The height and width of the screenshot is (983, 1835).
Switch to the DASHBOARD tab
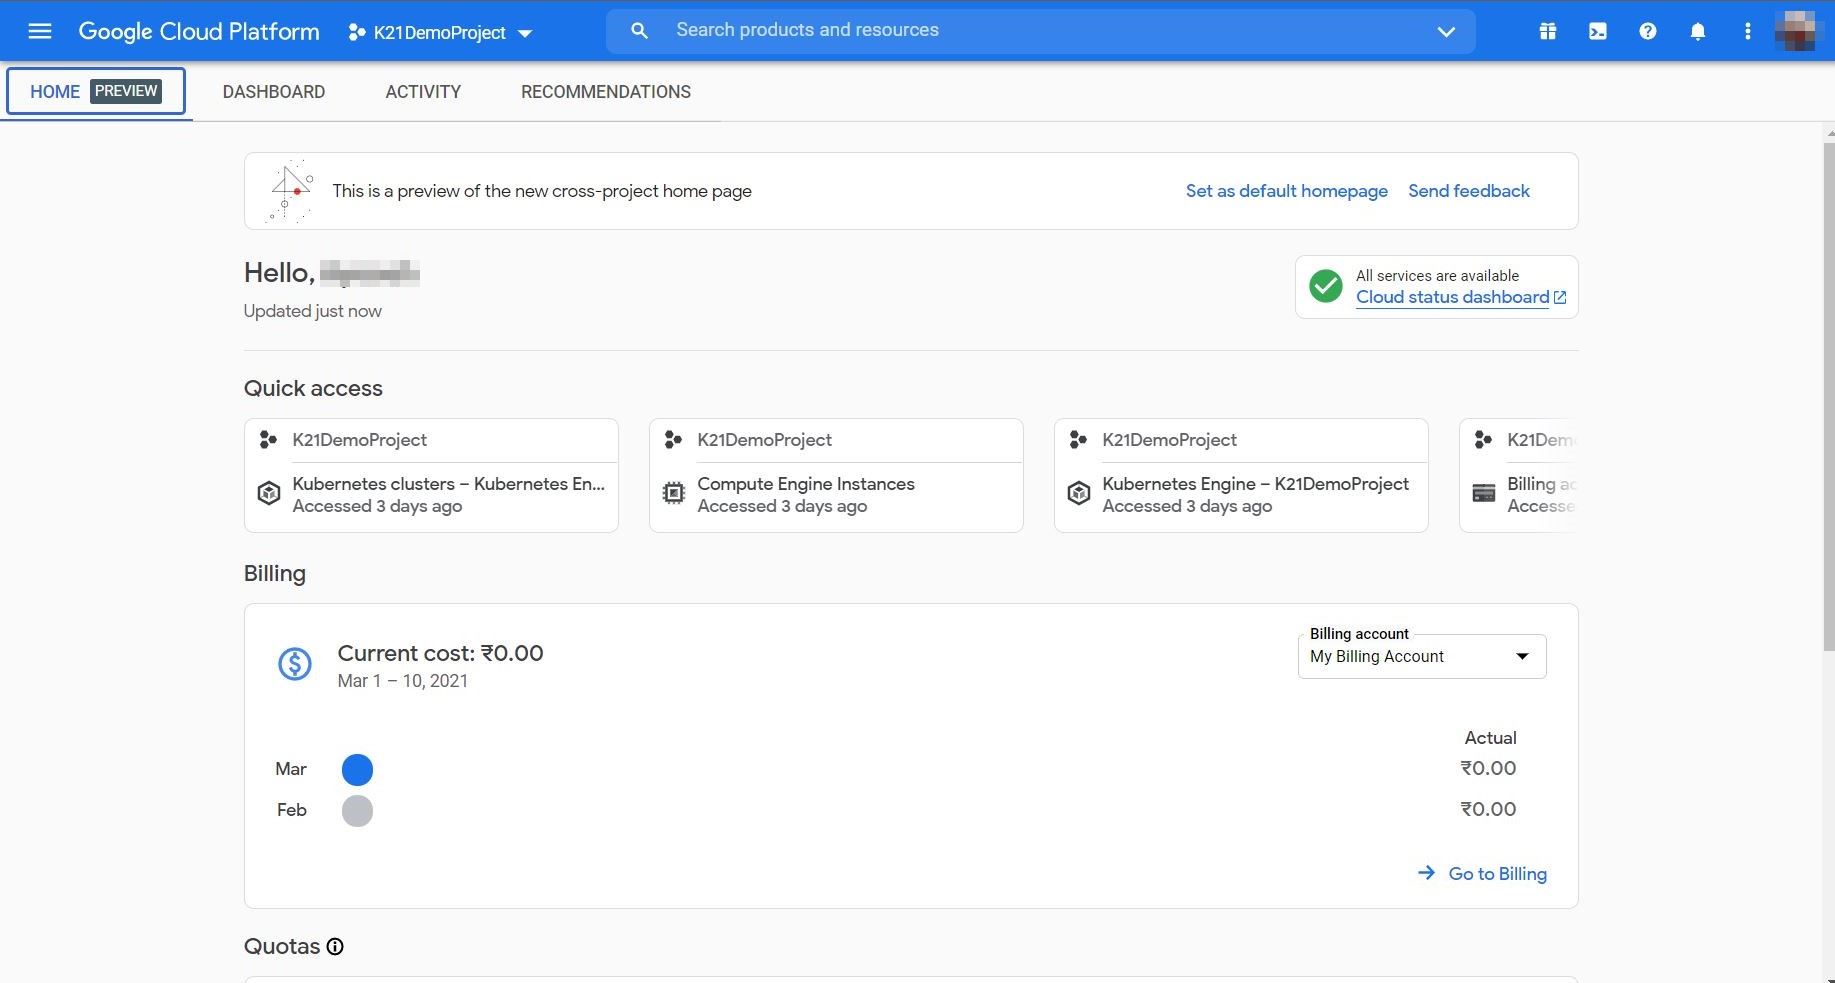pos(273,91)
